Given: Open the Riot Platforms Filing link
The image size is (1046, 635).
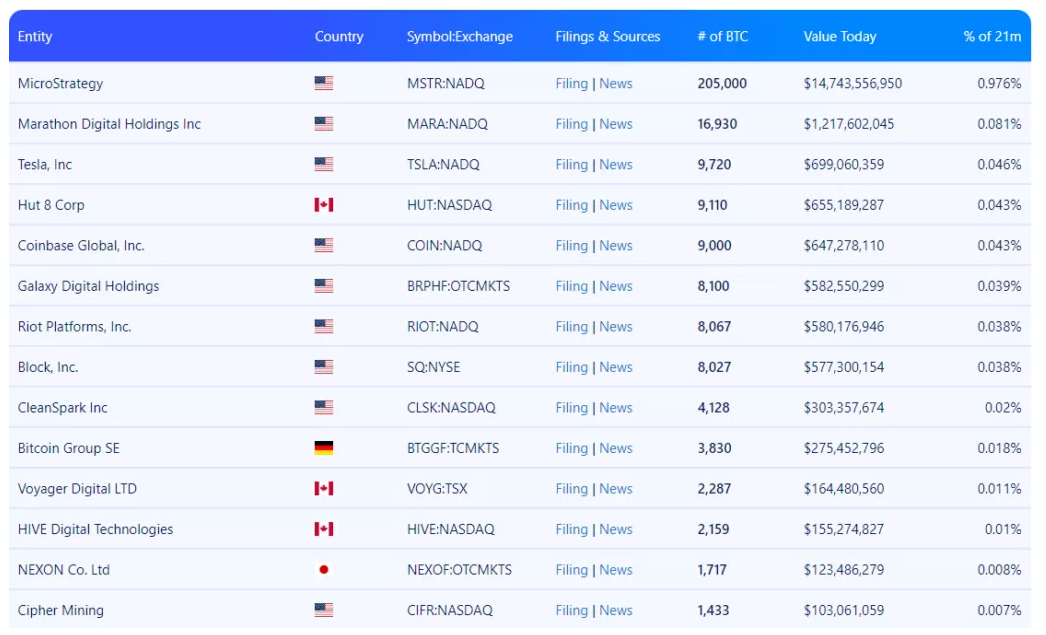Looking at the screenshot, I should (x=571, y=327).
